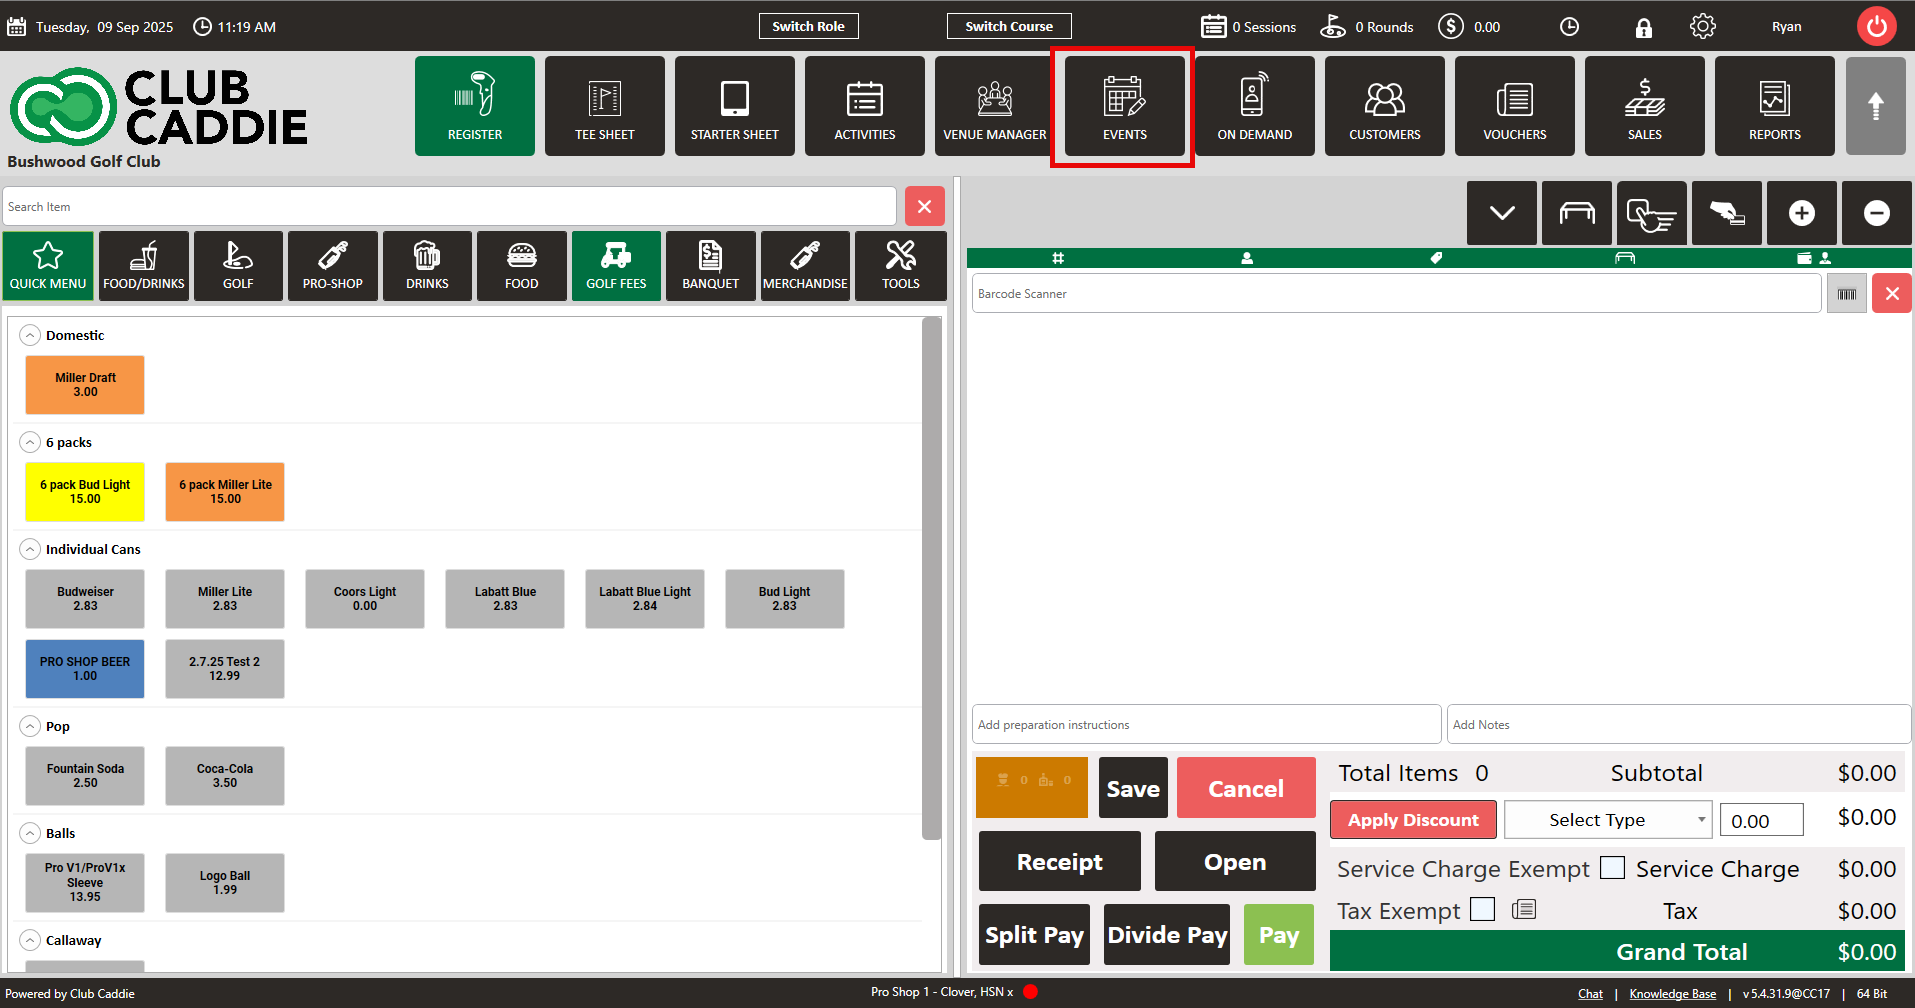Screen dimensions: 1915x1008
Task: Clear the Search Item field
Action: (x=925, y=206)
